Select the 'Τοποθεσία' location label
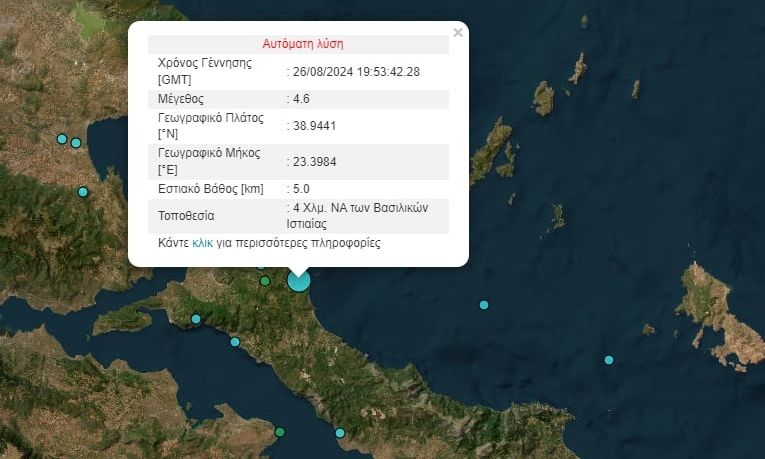The height and width of the screenshot is (459, 765). point(186,215)
